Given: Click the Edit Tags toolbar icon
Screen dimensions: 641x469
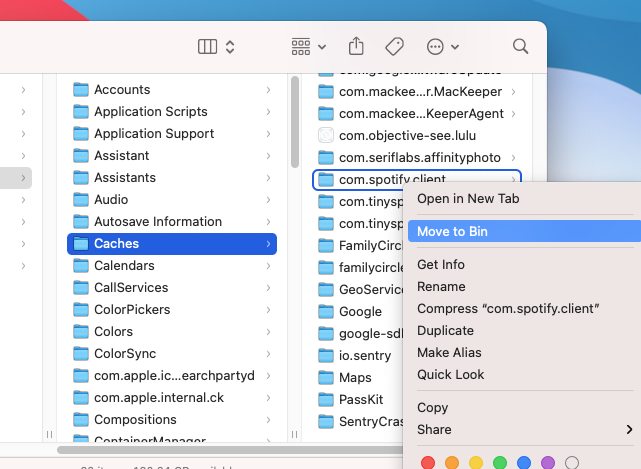Looking at the screenshot, I should 394,47.
